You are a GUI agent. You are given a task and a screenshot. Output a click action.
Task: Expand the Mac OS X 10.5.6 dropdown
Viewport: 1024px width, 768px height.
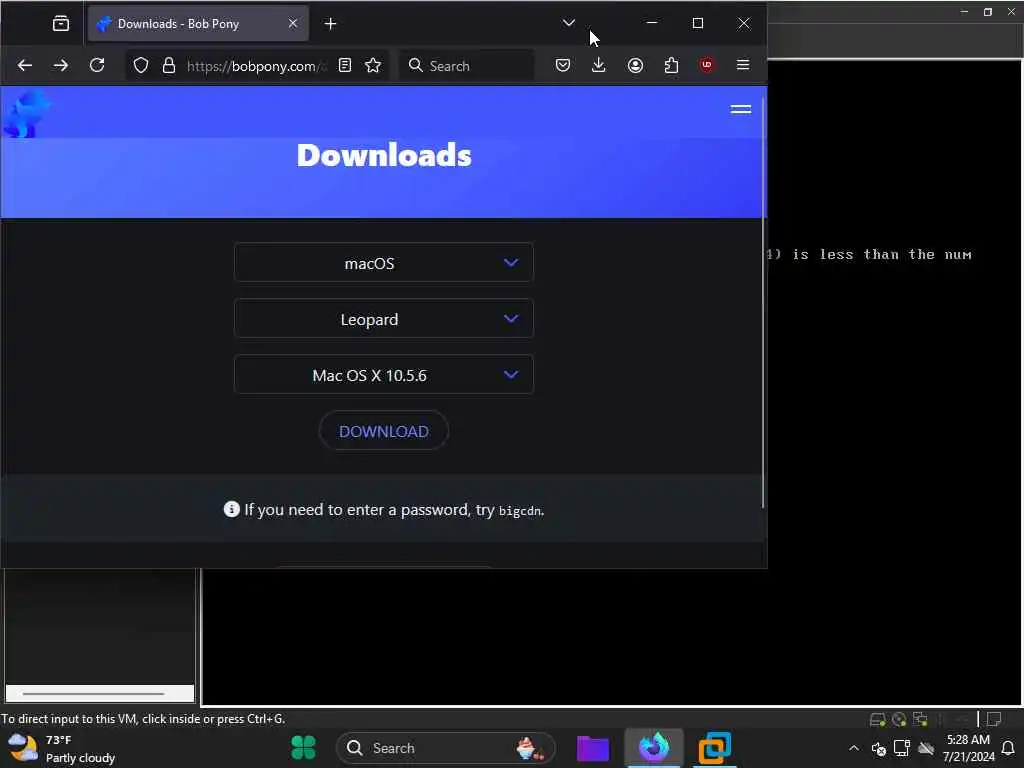pos(383,376)
